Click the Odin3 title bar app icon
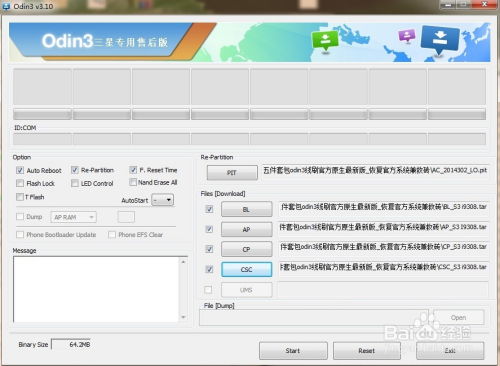This screenshot has height=366, width=500. (x=6, y=6)
